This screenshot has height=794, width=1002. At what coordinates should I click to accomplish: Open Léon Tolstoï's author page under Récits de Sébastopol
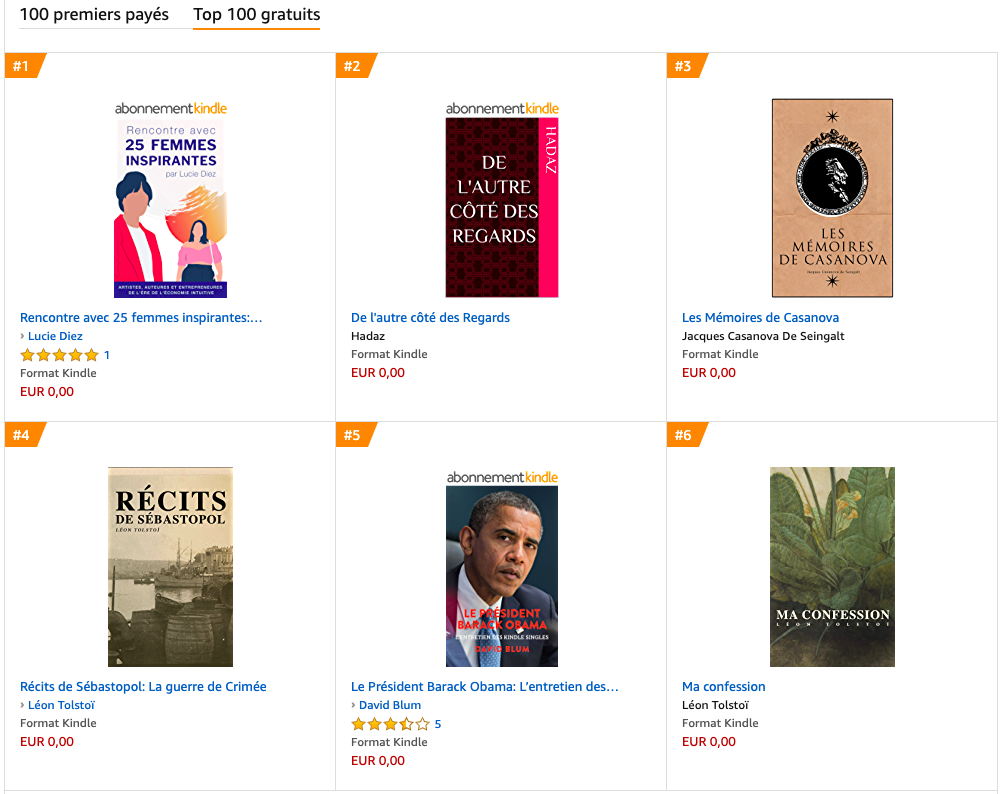coord(61,704)
